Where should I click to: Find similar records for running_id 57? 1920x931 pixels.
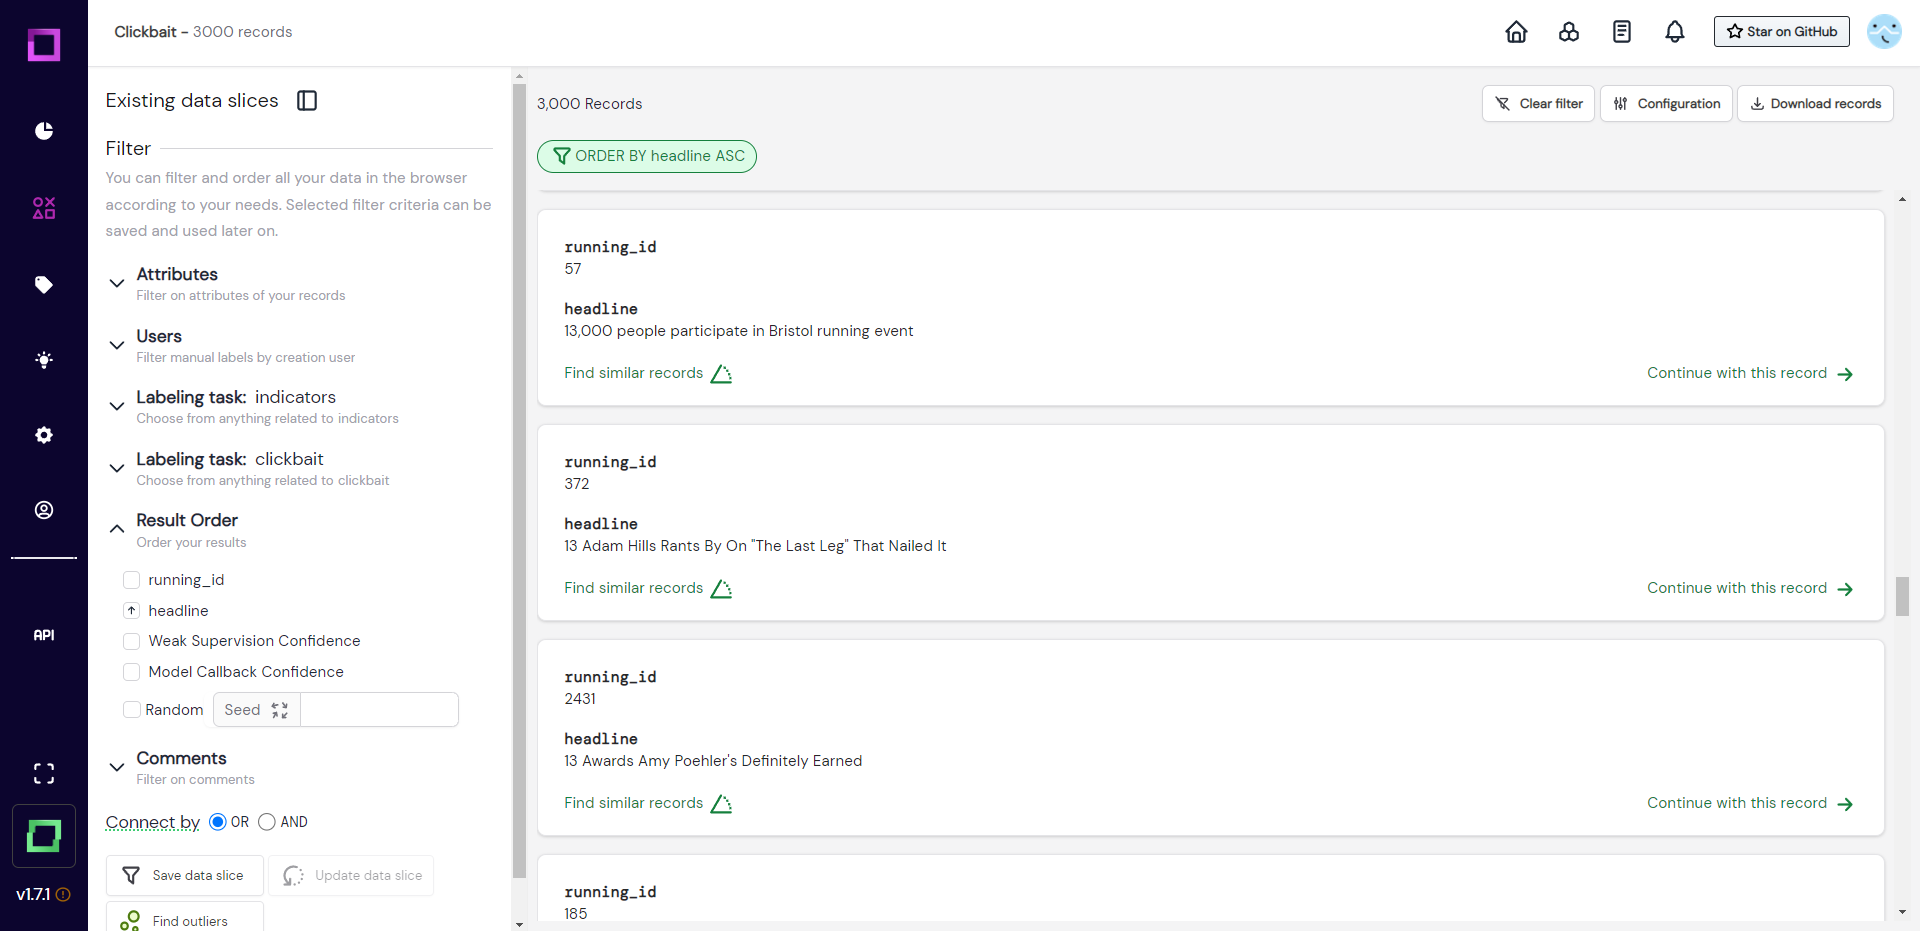[648, 374]
